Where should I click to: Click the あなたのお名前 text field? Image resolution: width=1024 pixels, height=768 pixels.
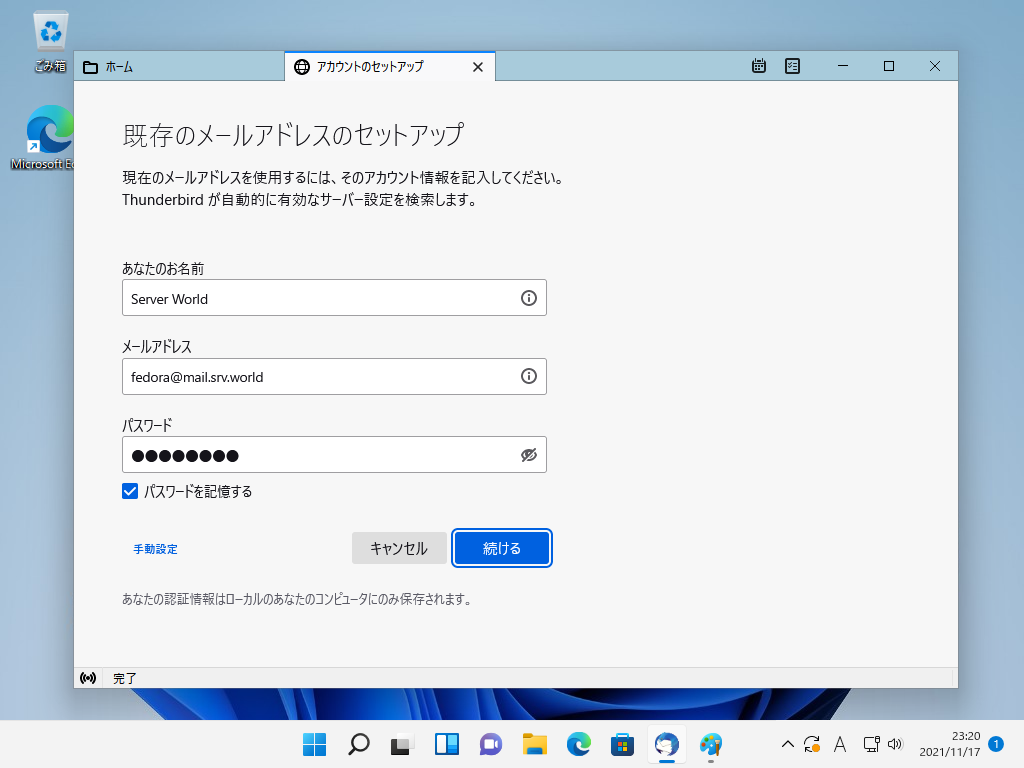pos(320,298)
